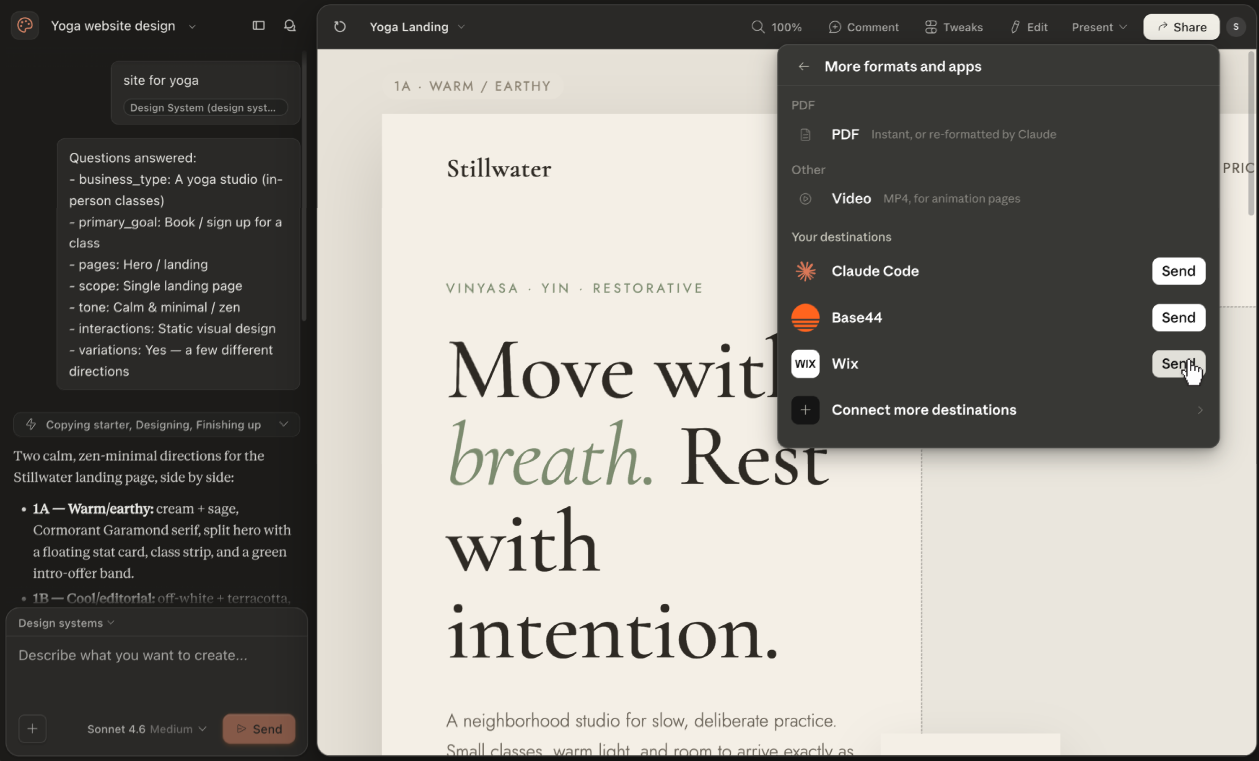The width and height of the screenshot is (1259, 761).
Task: Open the Sonnet 4.6 Medium model selector
Action: point(147,729)
